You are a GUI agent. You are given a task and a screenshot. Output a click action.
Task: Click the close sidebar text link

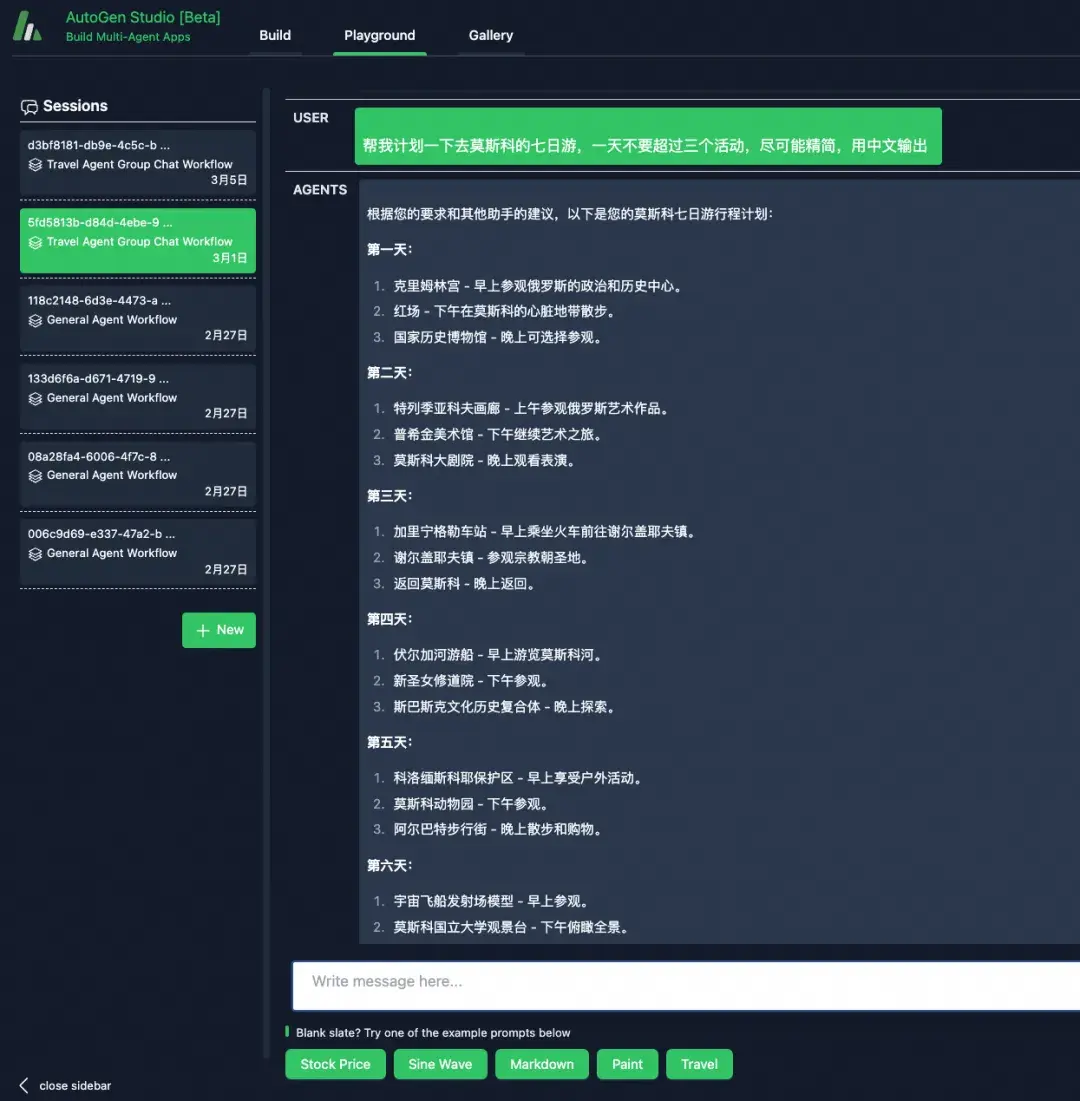tap(75, 1086)
